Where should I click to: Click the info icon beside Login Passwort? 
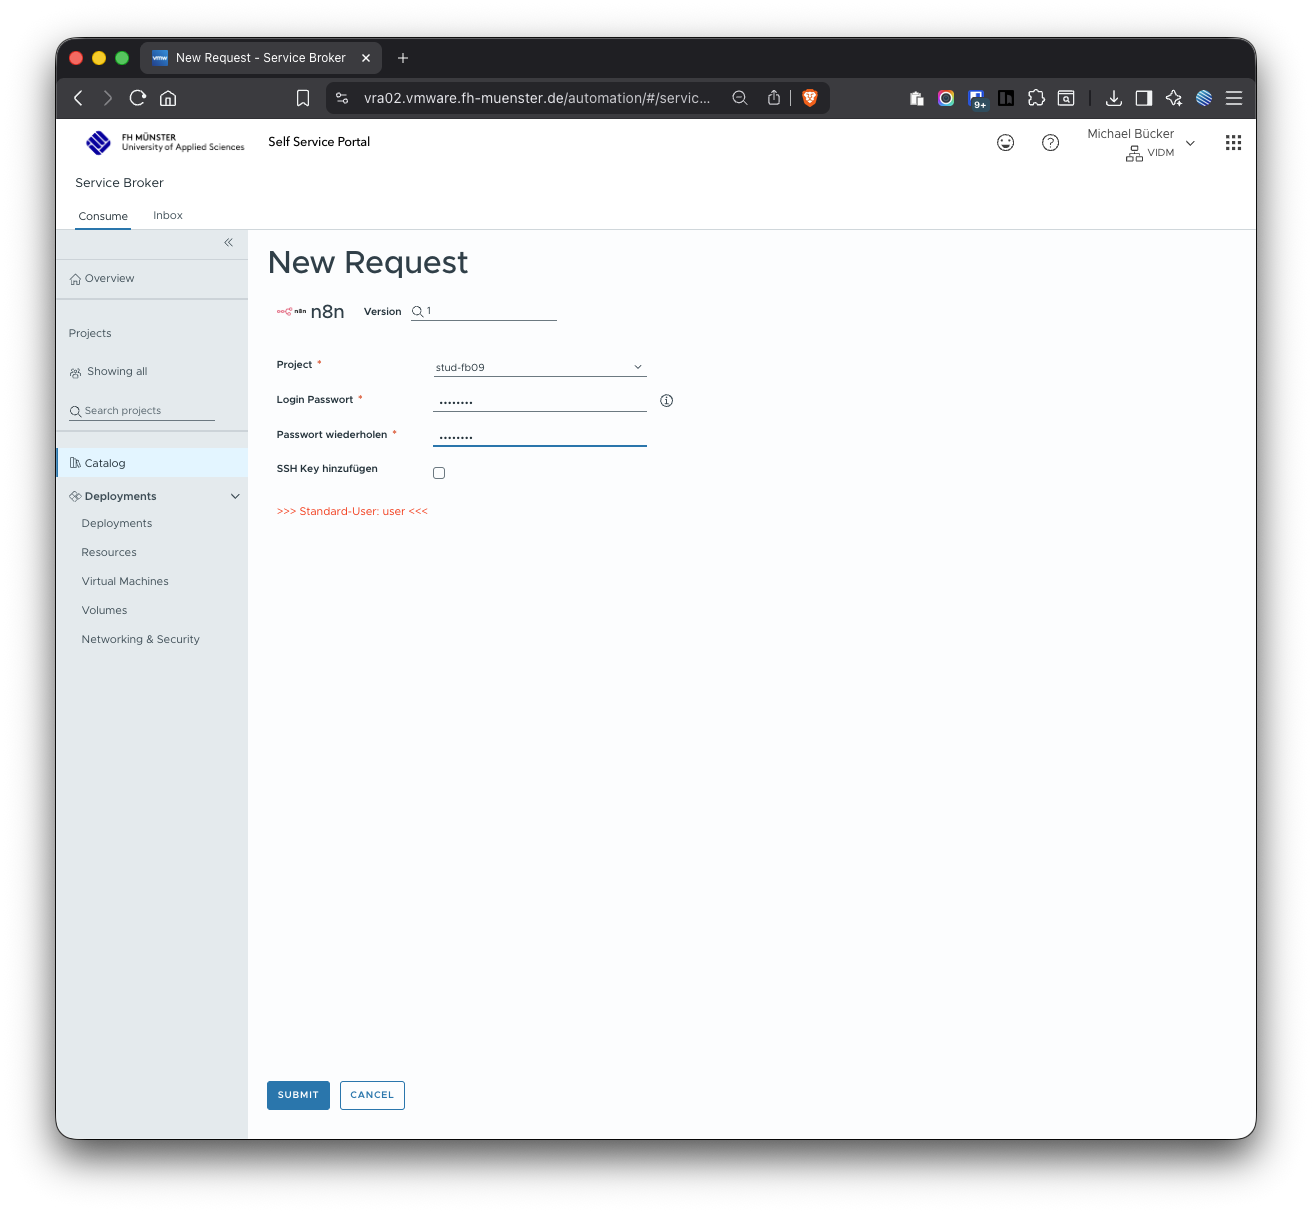pyautogui.click(x=667, y=401)
